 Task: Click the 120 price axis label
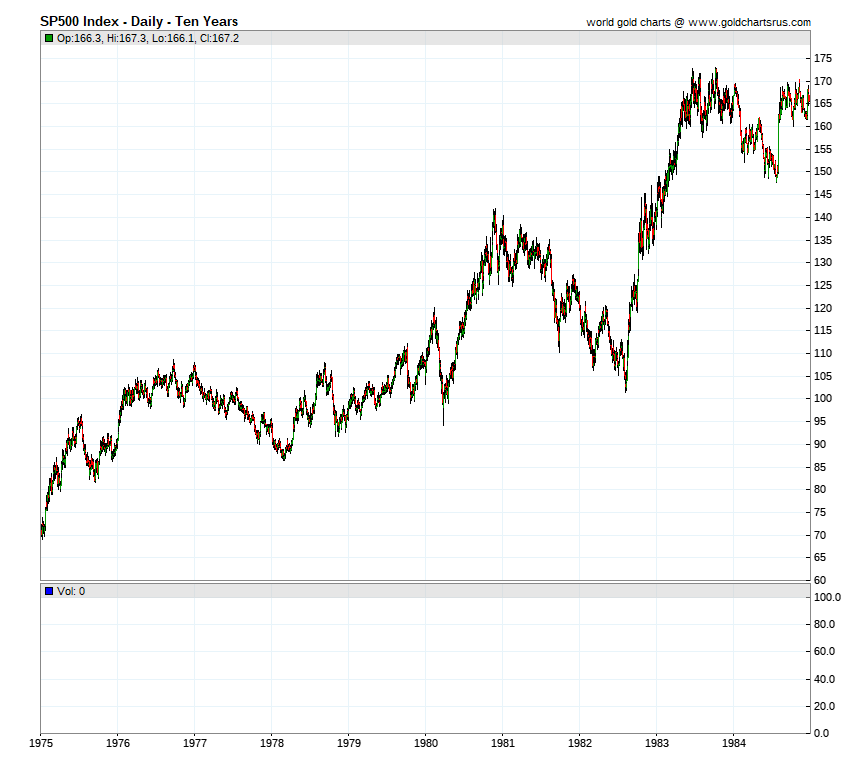pyautogui.click(x=823, y=308)
